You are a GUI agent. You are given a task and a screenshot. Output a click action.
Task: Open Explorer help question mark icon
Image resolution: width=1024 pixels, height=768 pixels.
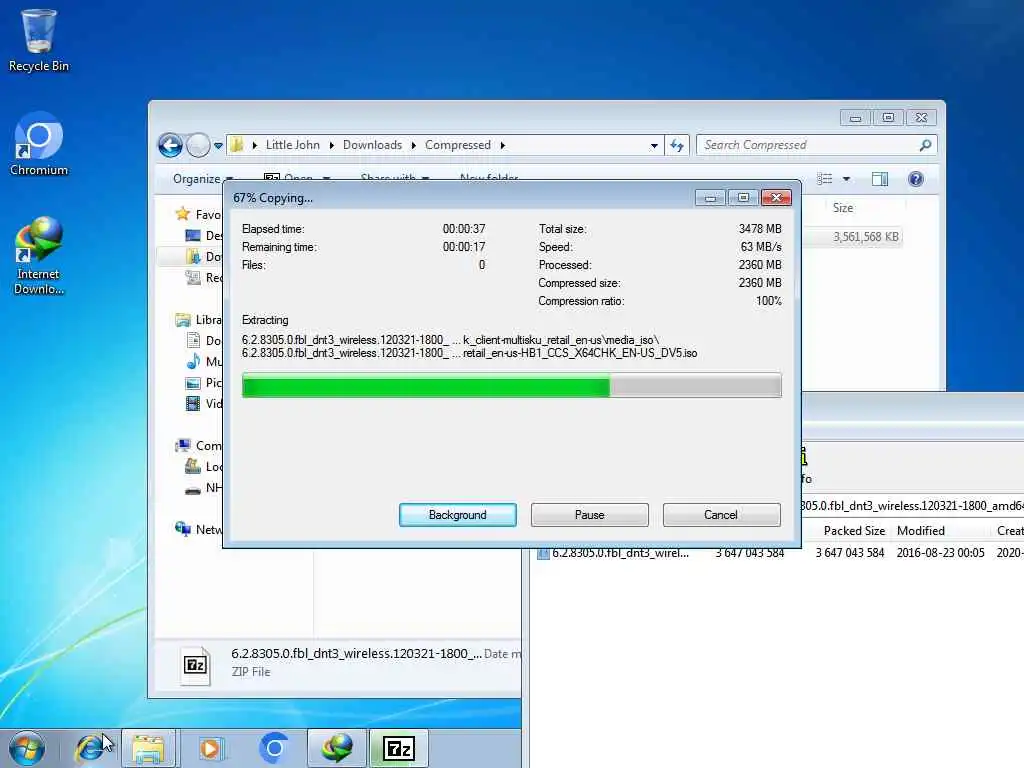pyautogui.click(x=916, y=179)
